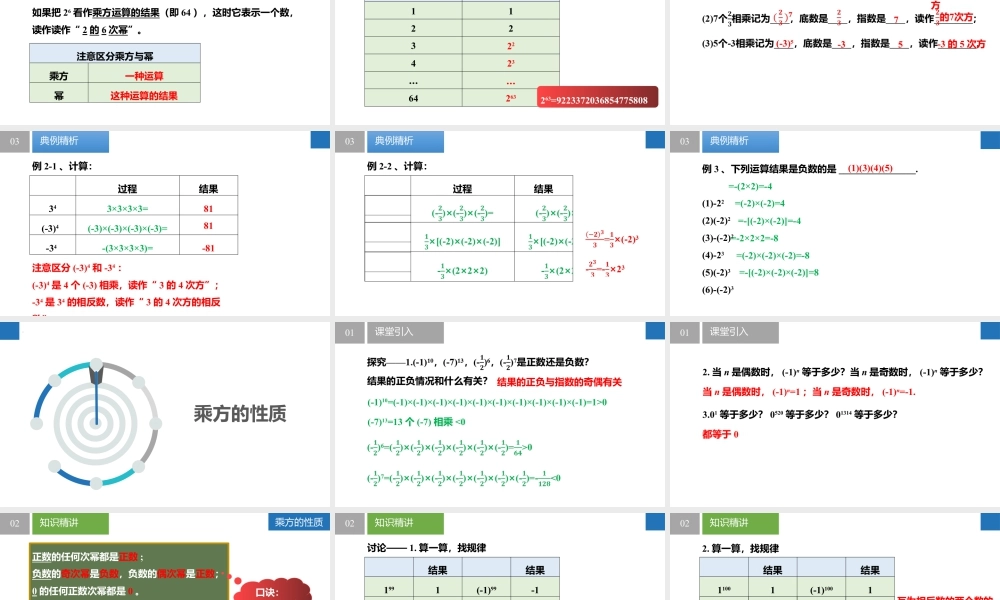Image resolution: width=1000 pixels, height=600 pixels.
Task: Click the 典例精析 label on the 例2-1 slide
Action: tap(70, 141)
